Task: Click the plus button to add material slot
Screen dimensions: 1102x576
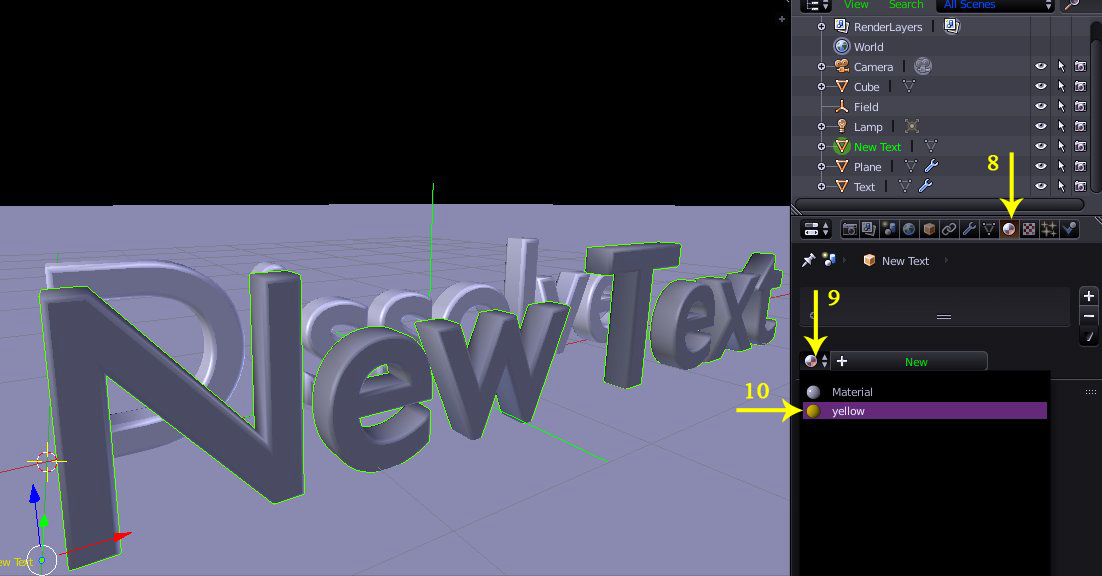Action: tap(1088, 295)
